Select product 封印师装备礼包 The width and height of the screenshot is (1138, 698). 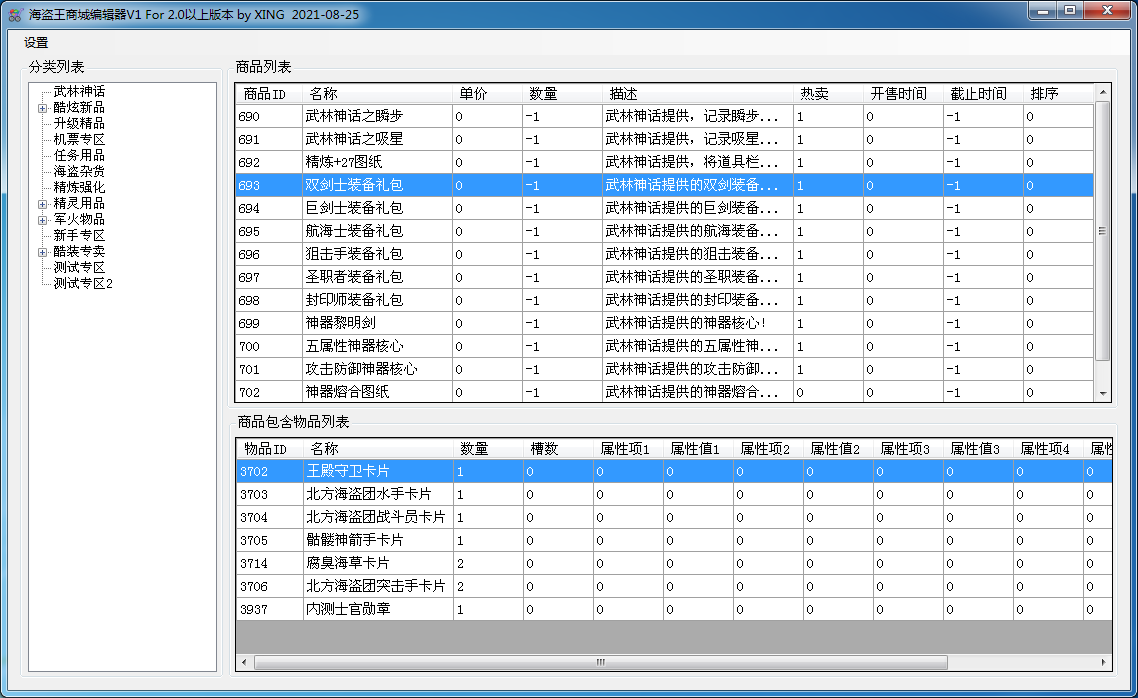pos(665,300)
